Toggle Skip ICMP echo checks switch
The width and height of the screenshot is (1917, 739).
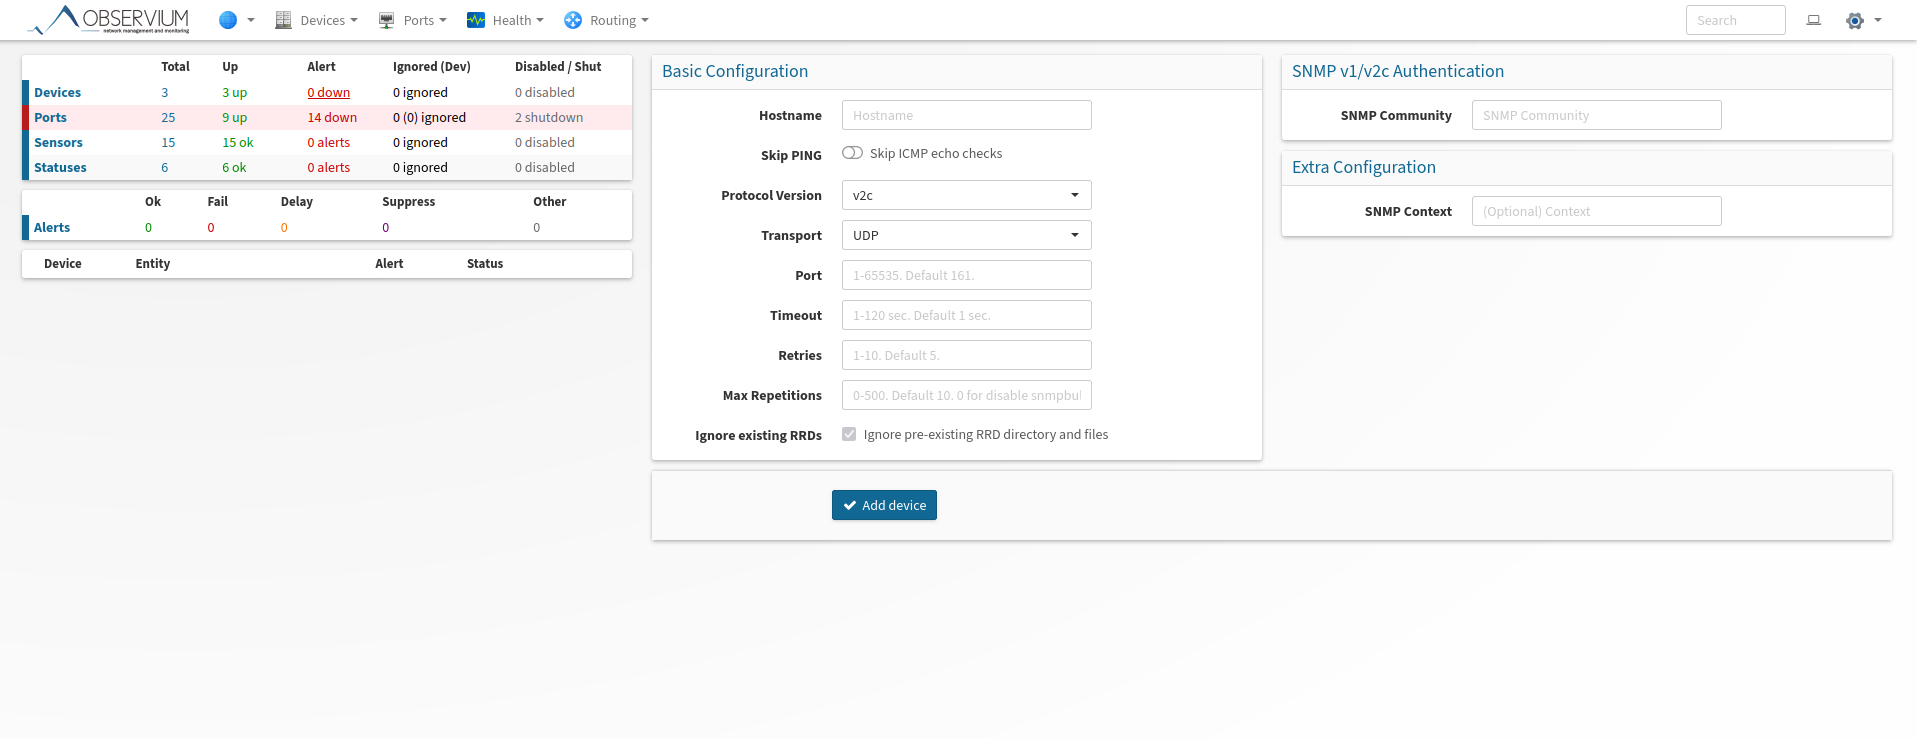[x=852, y=153]
